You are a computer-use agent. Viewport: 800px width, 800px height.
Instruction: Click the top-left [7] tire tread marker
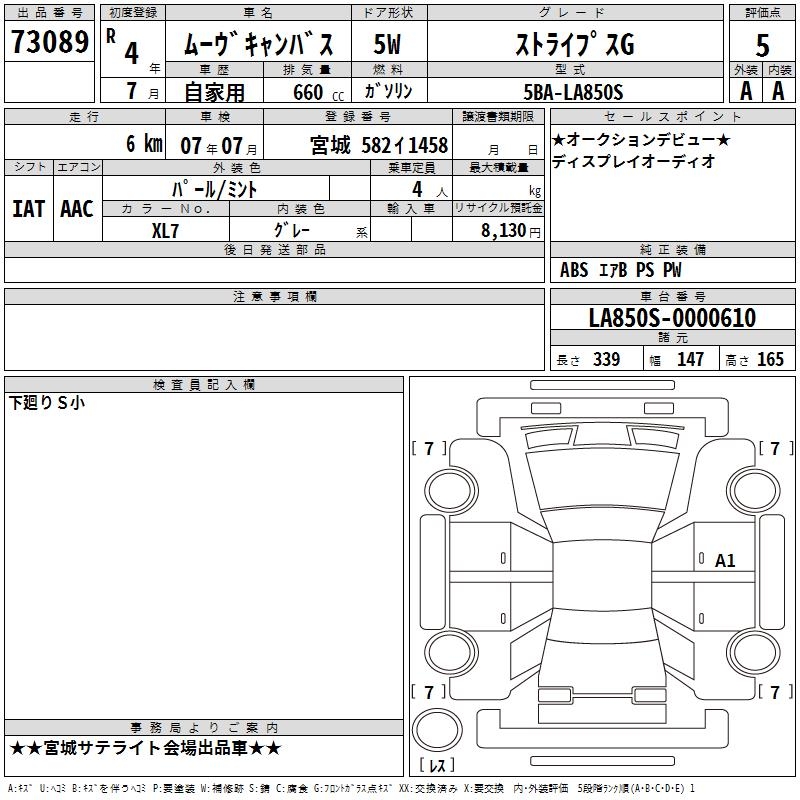(x=429, y=448)
